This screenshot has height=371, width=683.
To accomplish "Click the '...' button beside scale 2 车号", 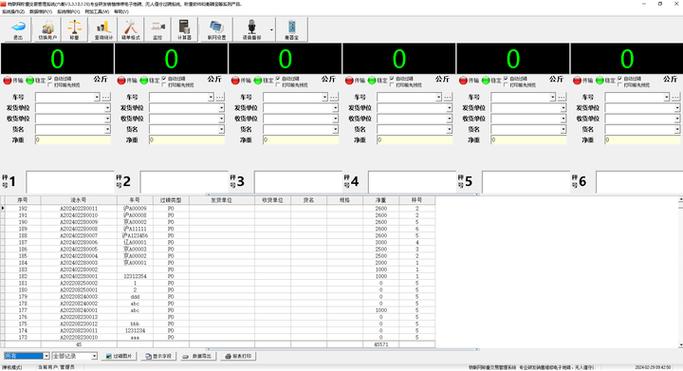I will coord(220,97).
